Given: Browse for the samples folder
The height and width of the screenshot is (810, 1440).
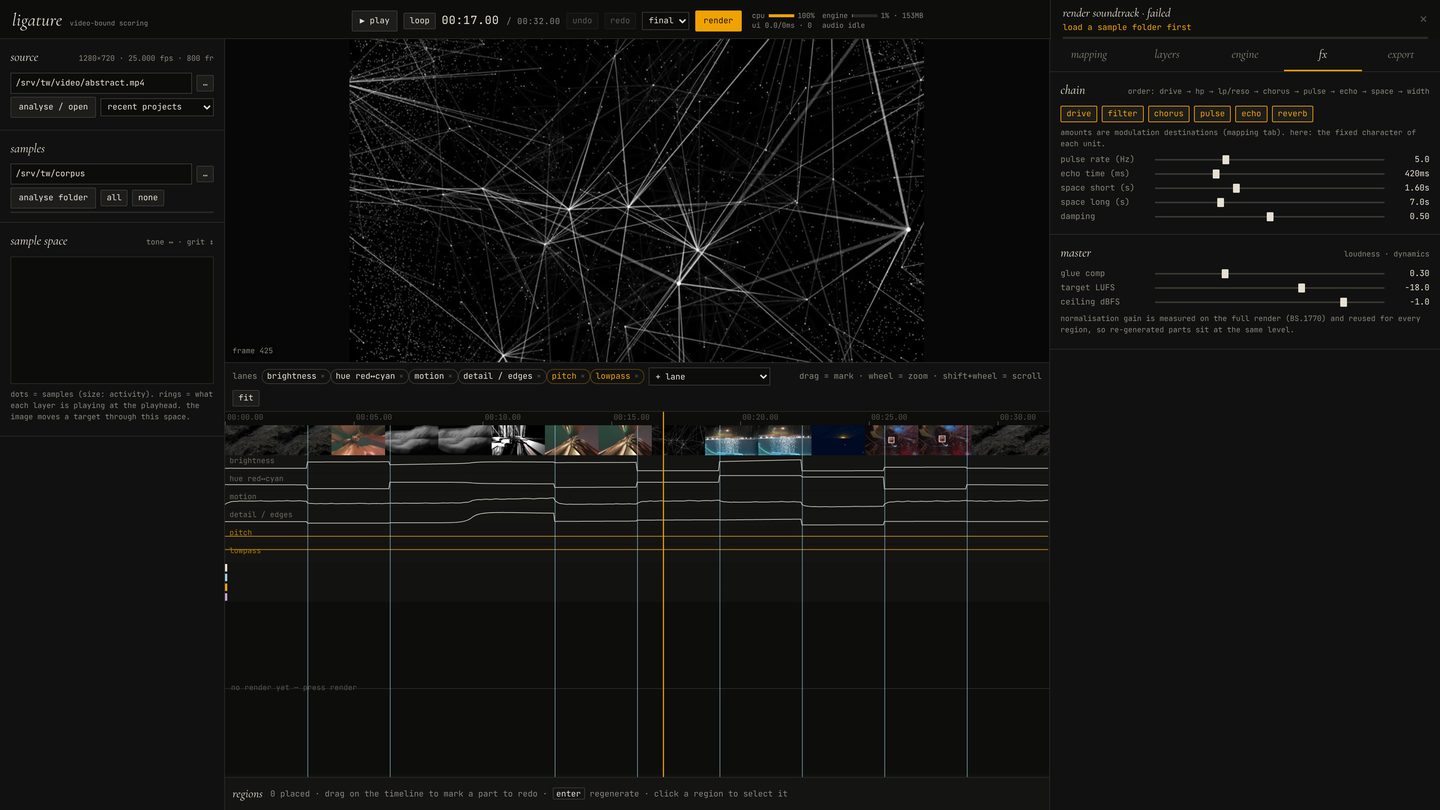Looking at the screenshot, I should coord(205,174).
